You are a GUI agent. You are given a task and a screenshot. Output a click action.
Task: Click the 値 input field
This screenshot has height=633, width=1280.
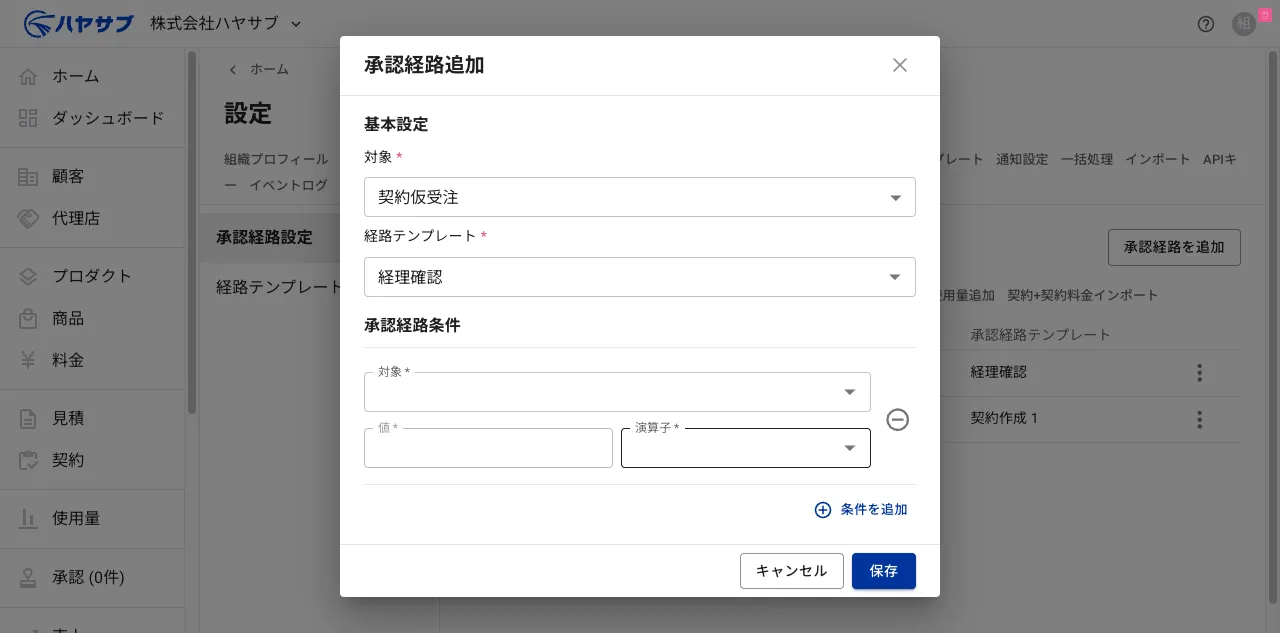[x=488, y=448]
